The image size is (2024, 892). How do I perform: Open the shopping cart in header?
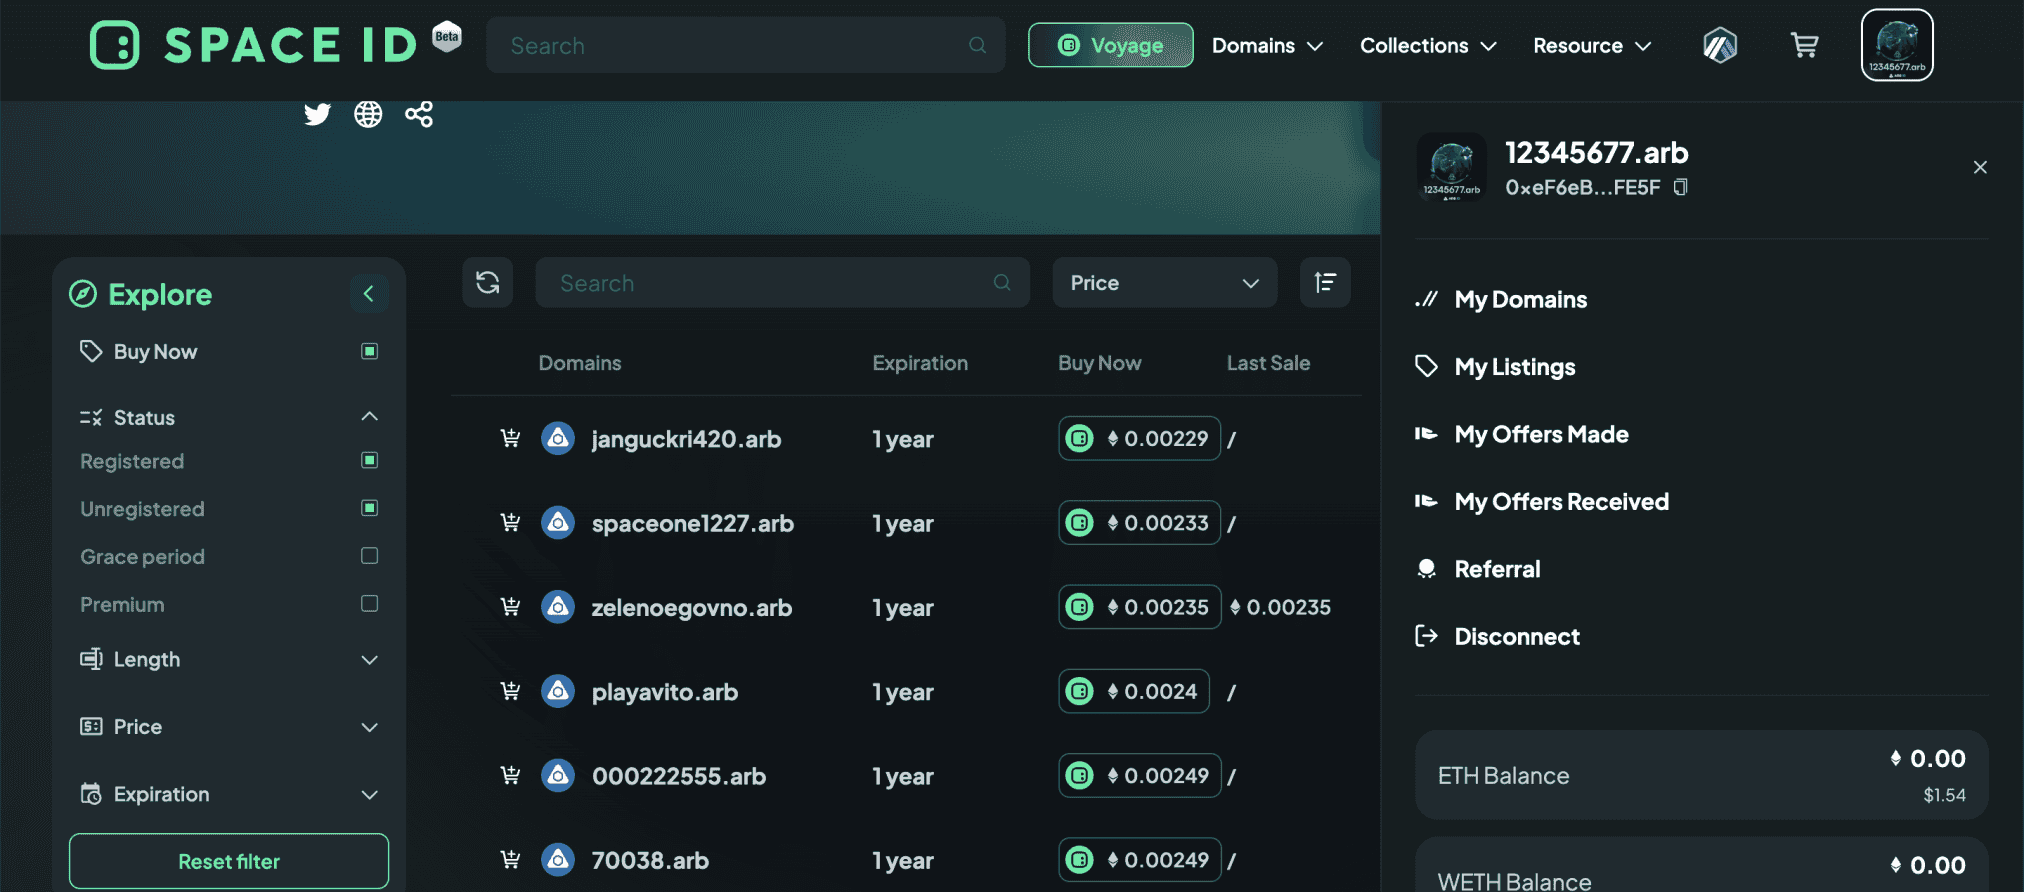point(1804,45)
